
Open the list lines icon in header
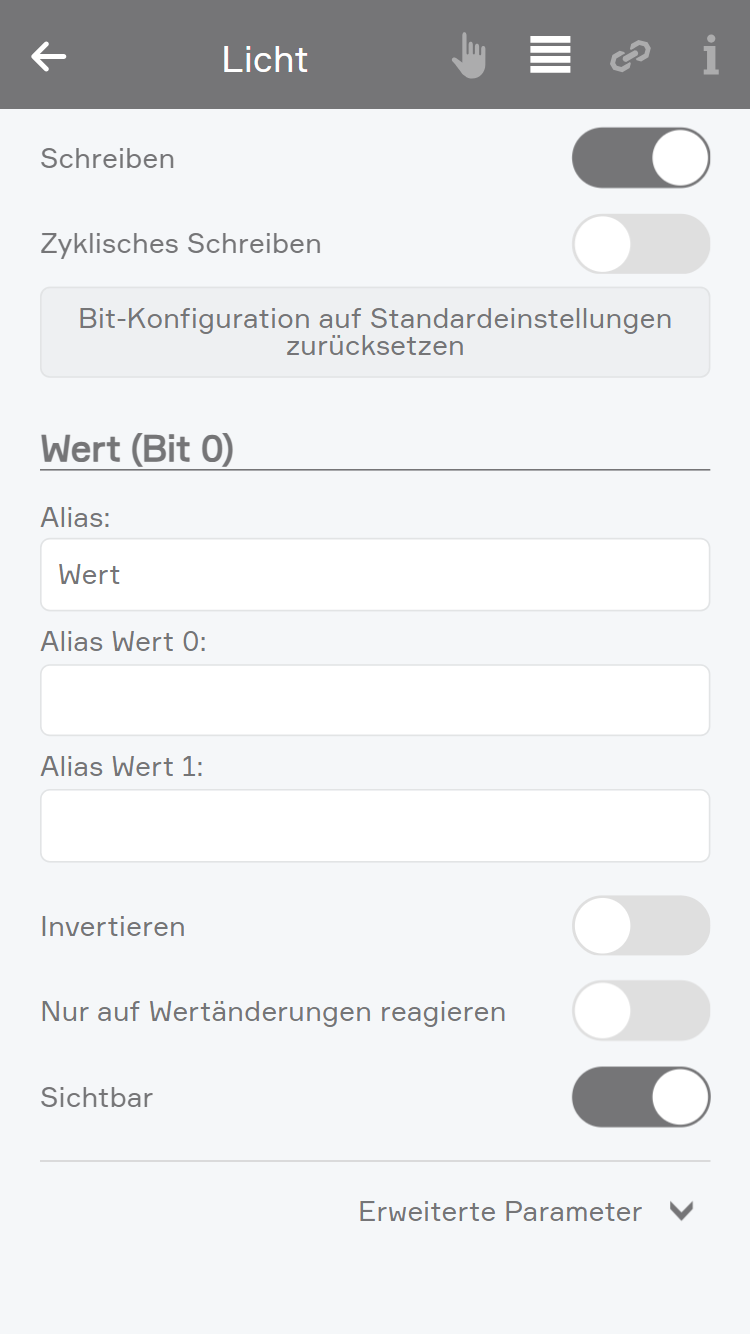[550, 55]
